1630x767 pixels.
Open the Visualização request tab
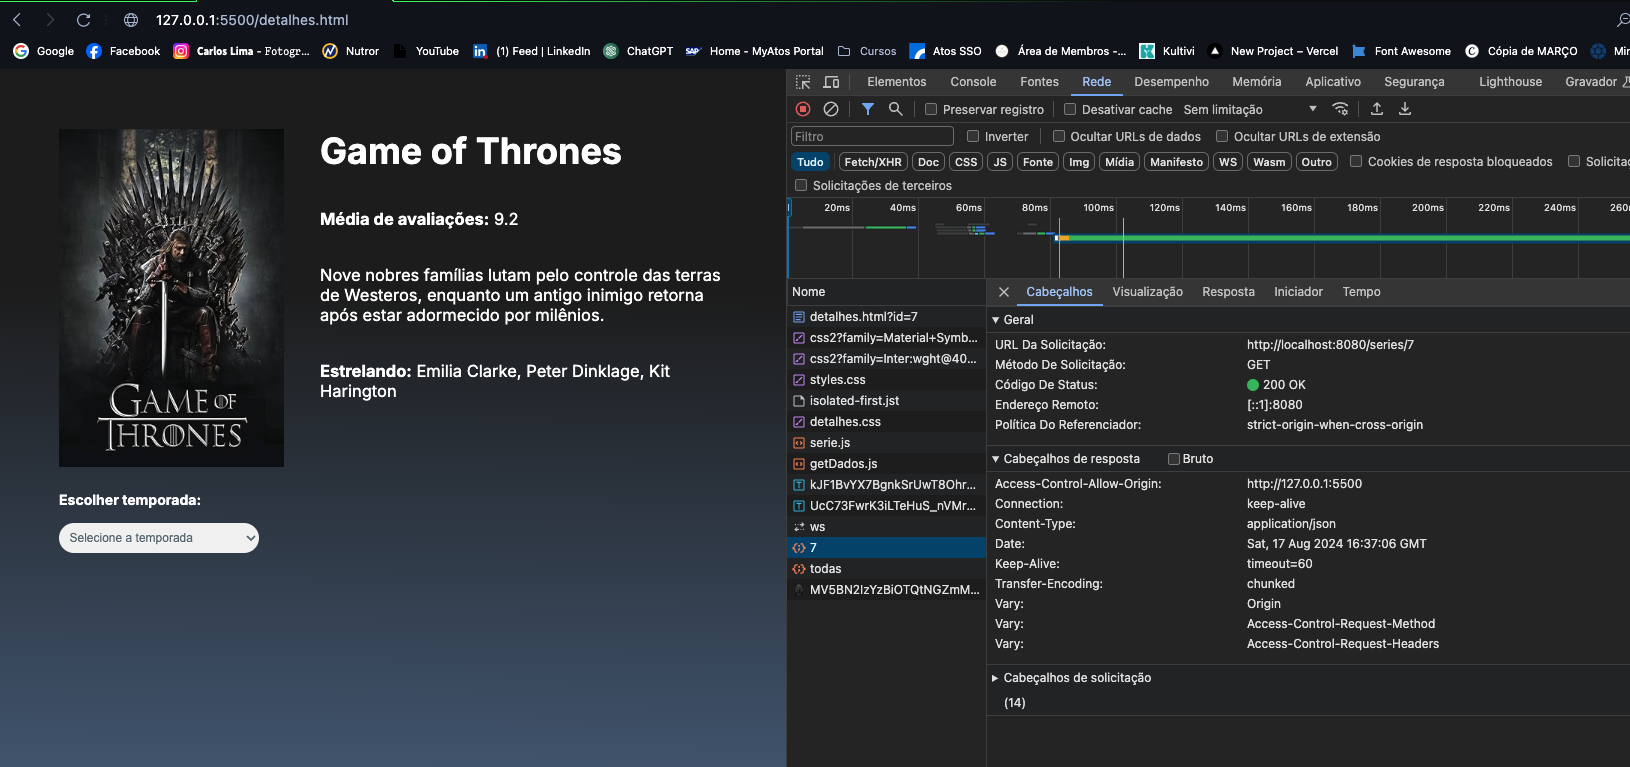pyautogui.click(x=1147, y=292)
